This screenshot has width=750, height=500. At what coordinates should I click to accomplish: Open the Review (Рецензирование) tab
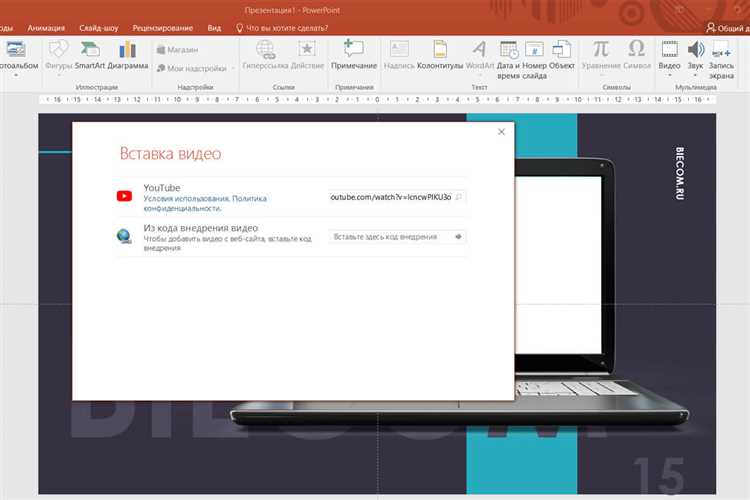tap(163, 28)
